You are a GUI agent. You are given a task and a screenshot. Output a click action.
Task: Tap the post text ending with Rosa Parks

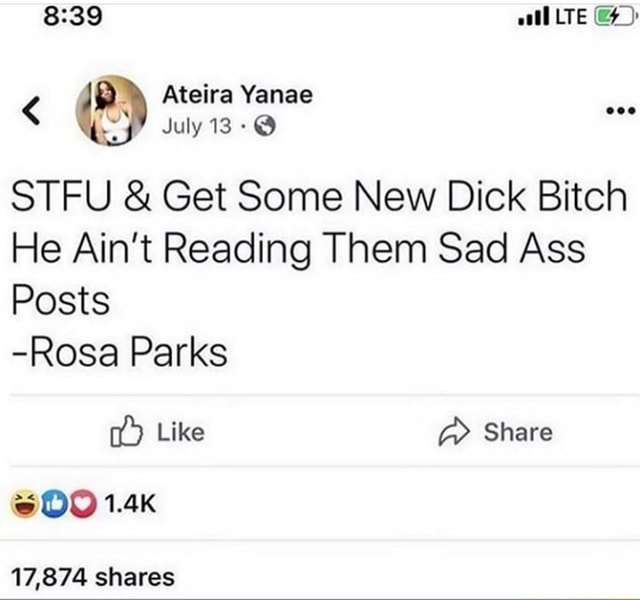[x=319, y=274]
